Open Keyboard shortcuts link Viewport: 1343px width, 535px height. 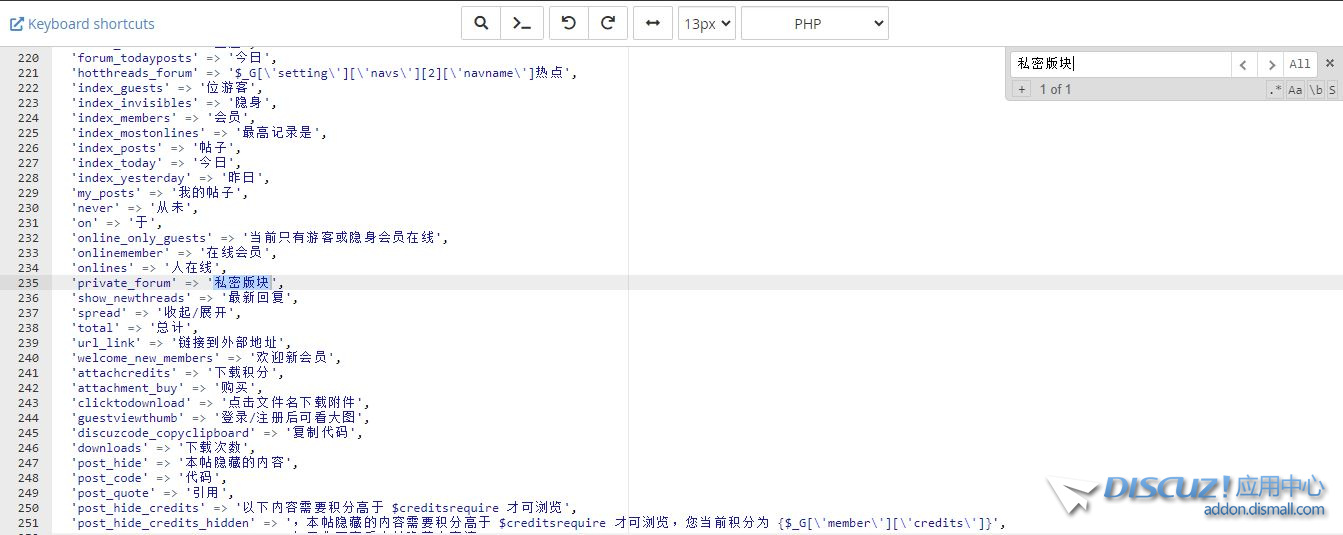tap(82, 23)
